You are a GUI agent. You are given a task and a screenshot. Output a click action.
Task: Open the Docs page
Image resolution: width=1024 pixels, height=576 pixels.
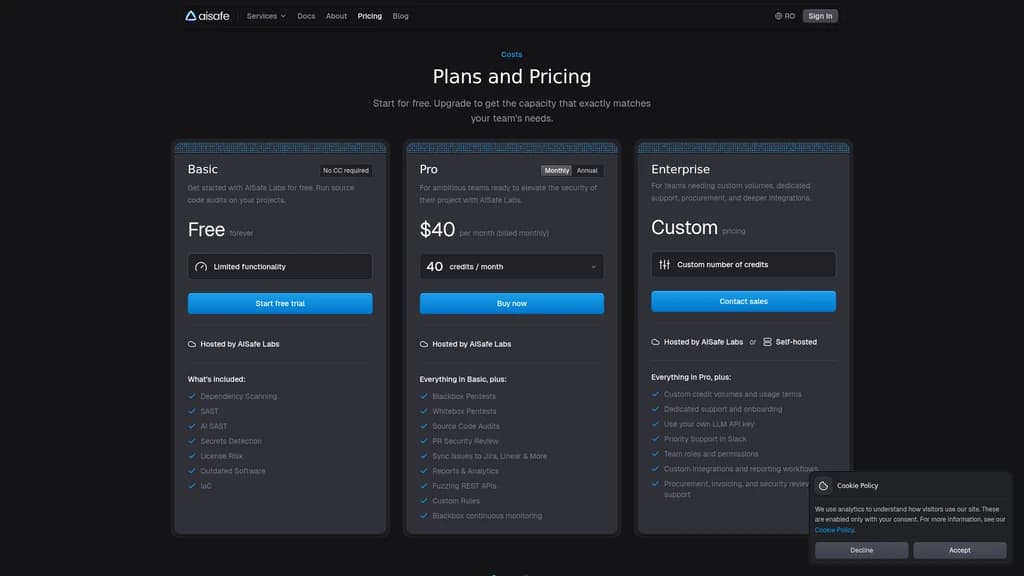[306, 16]
